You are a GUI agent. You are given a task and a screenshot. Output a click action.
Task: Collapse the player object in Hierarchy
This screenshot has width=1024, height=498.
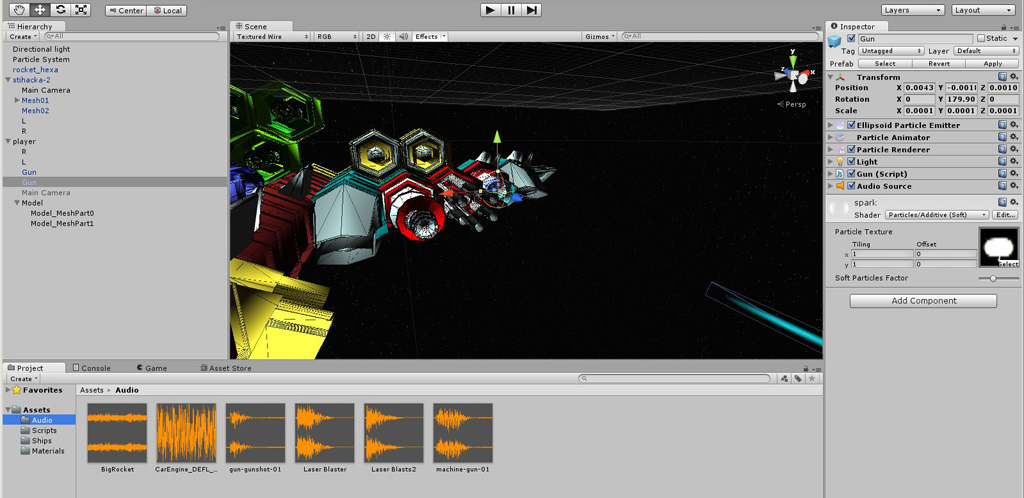(x=8, y=141)
